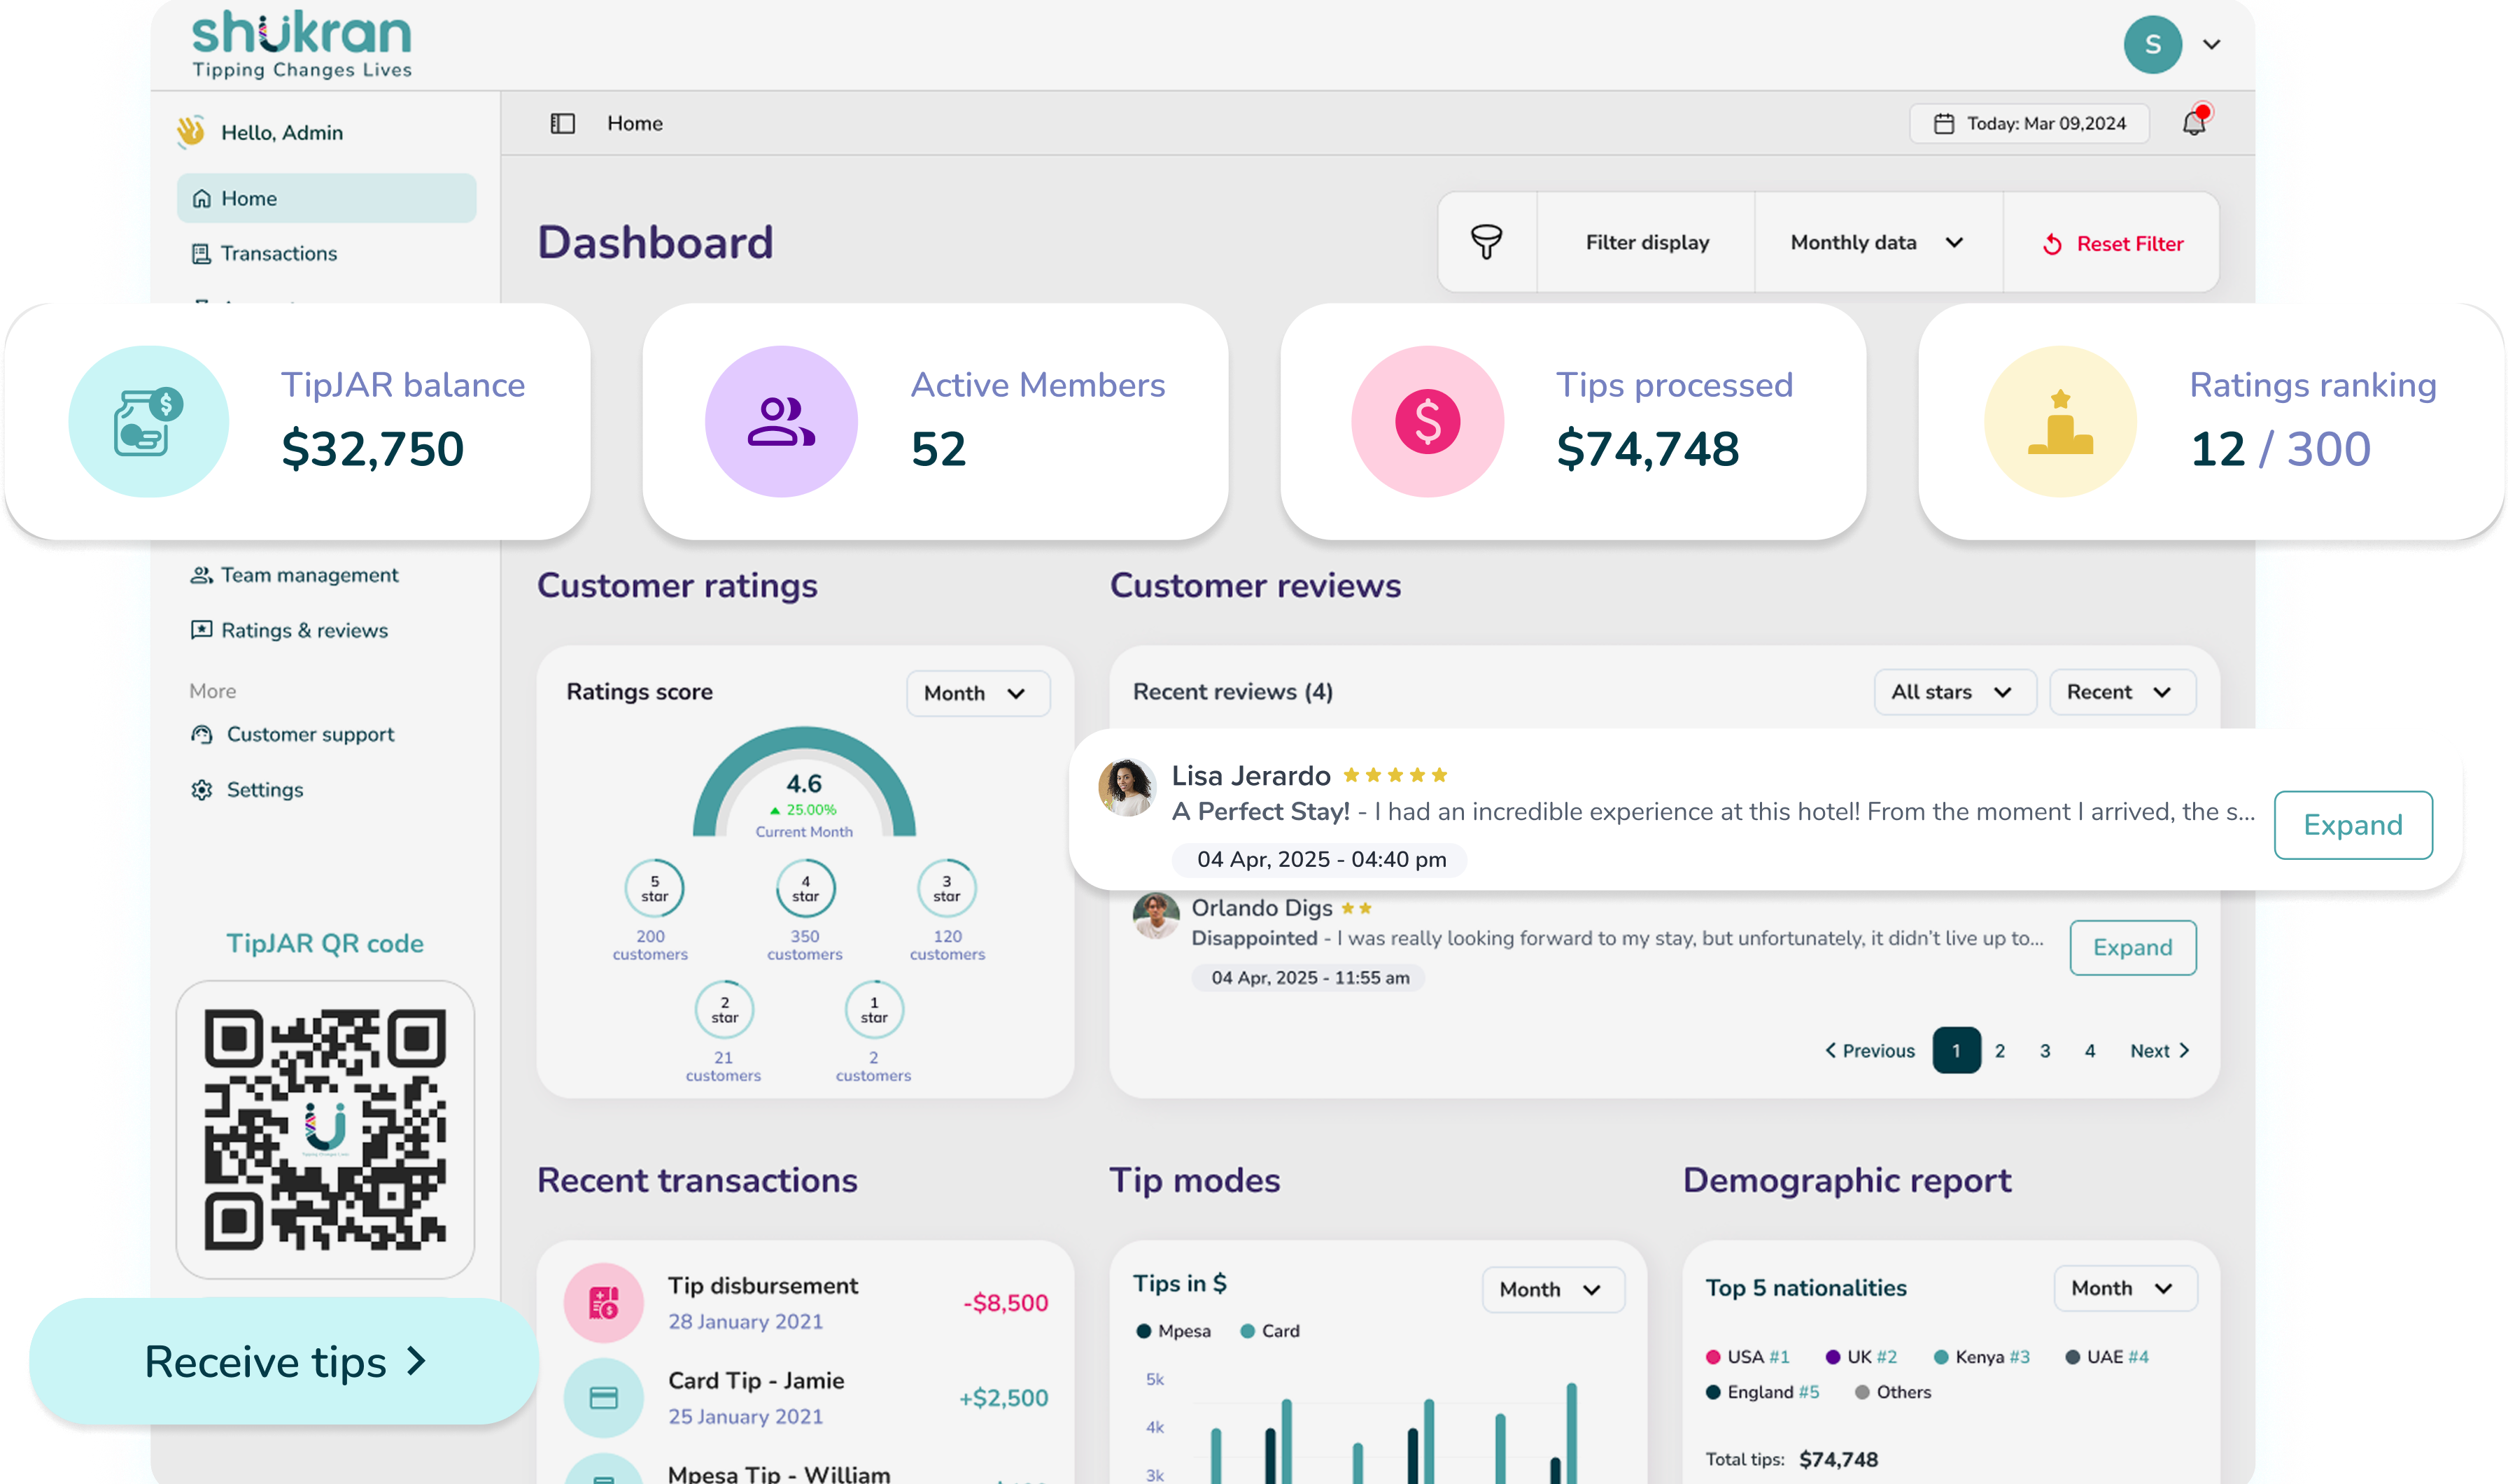Open the All stars review filter

[1953, 691]
